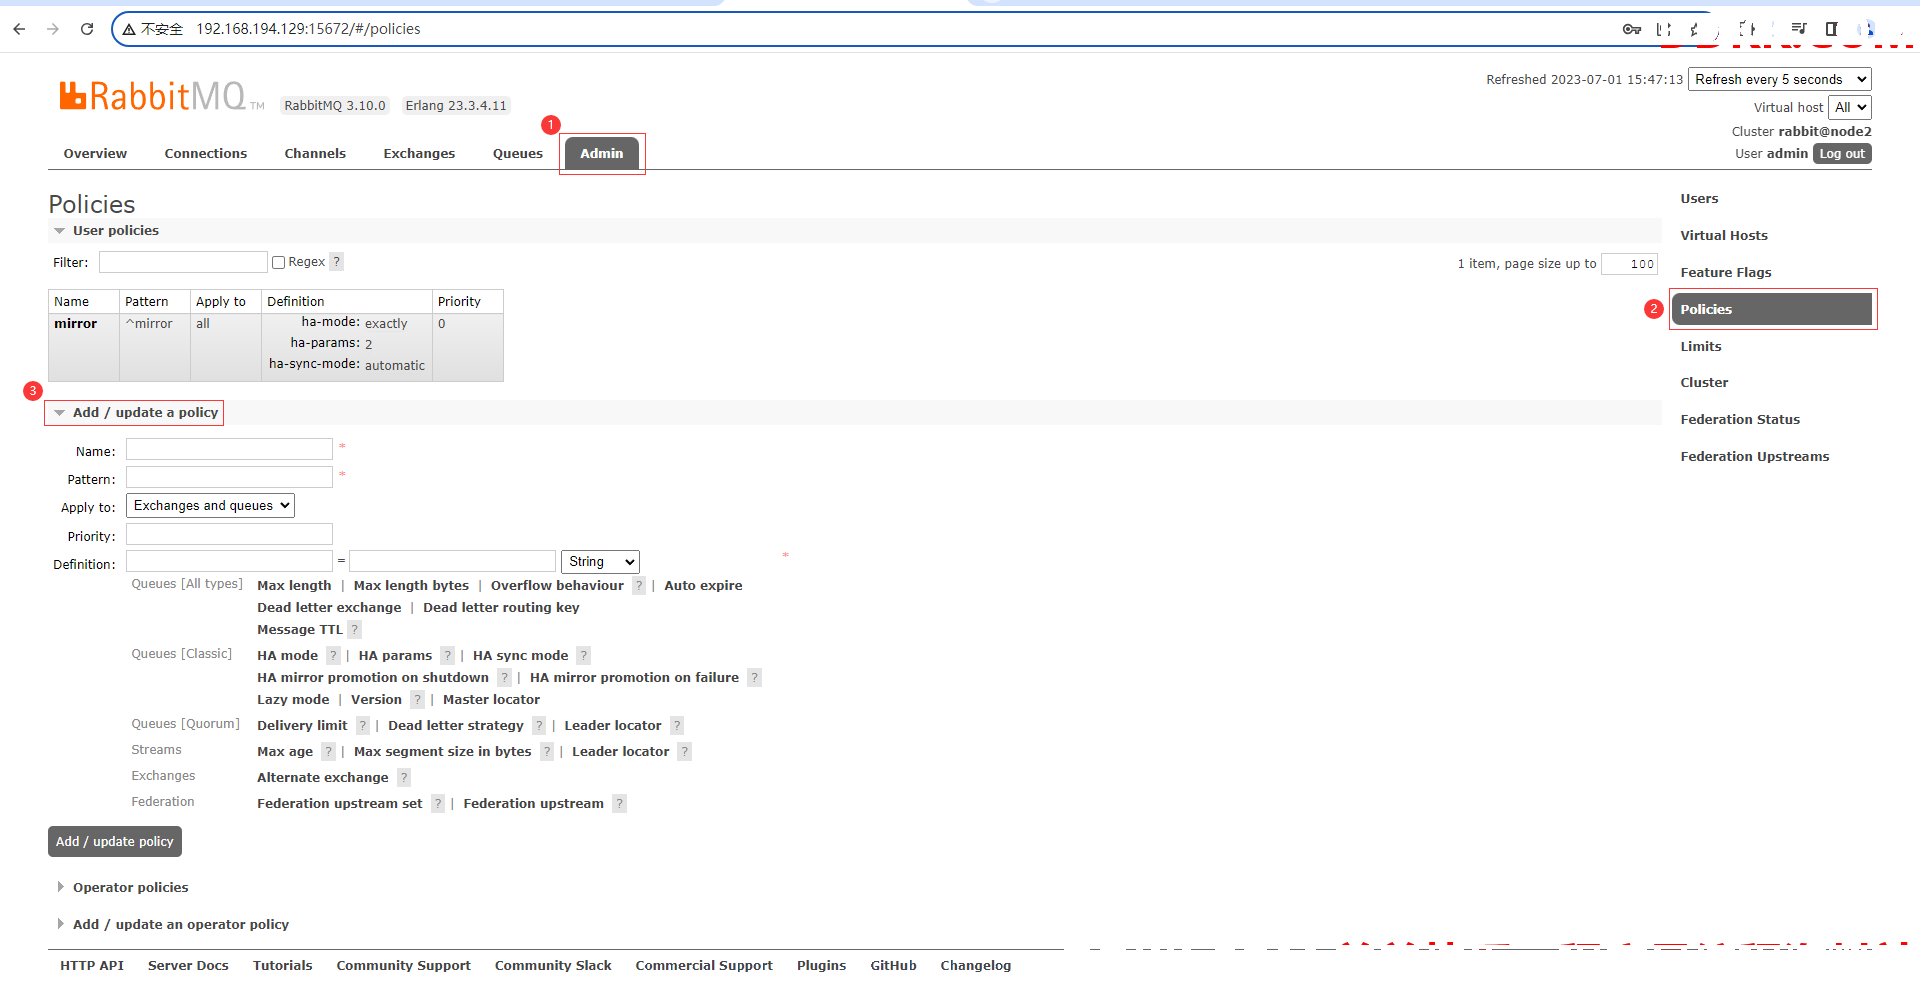
Task: Open help for HA mirror promotion on shutdown
Action: 504,678
